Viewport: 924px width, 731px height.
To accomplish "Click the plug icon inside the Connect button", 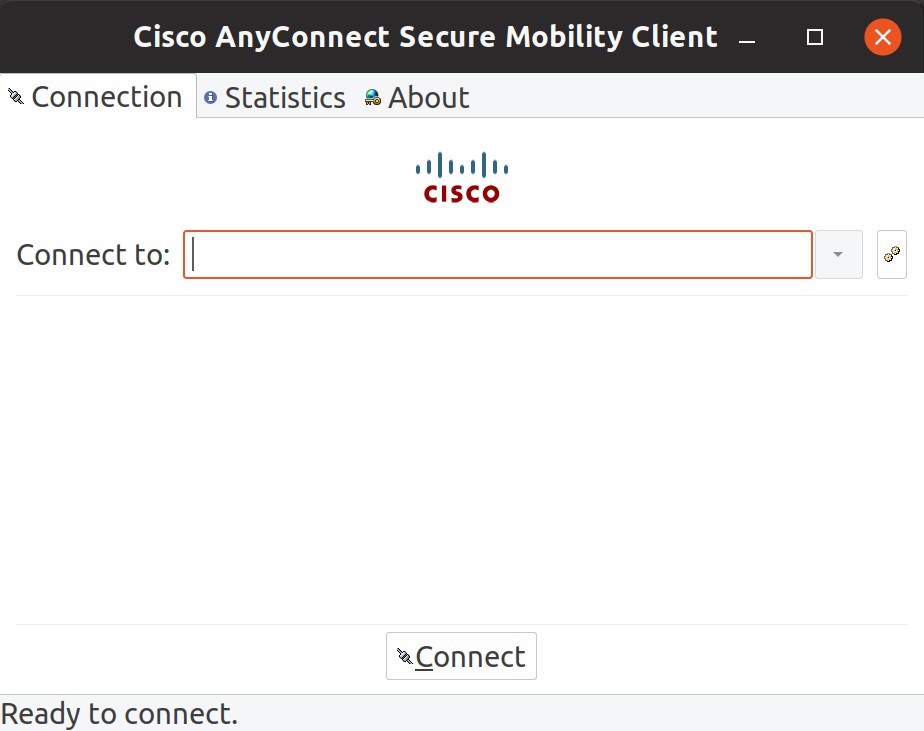I will point(404,657).
